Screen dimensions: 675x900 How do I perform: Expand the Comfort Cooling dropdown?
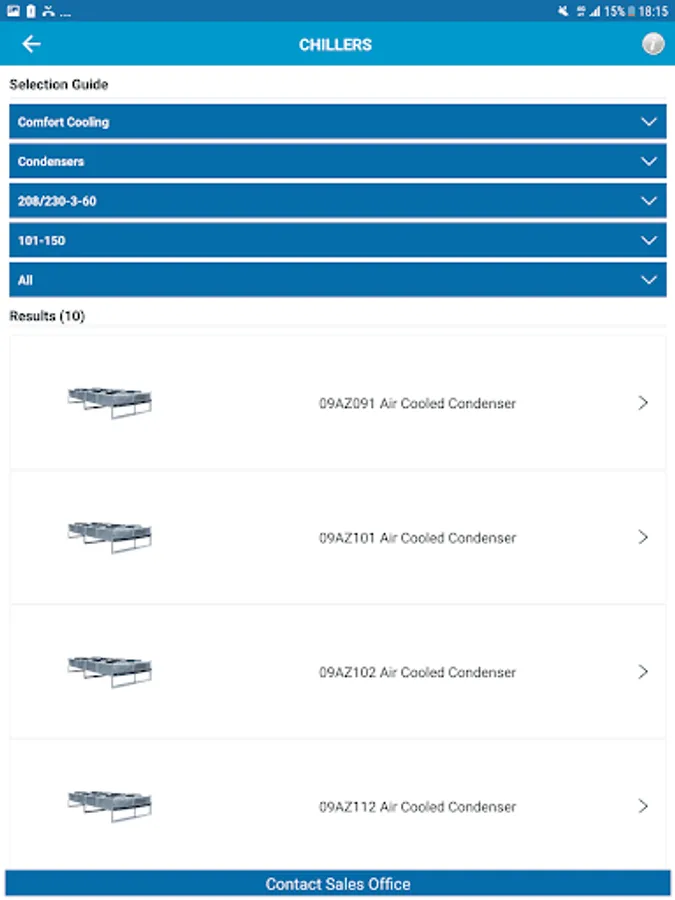pos(338,122)
